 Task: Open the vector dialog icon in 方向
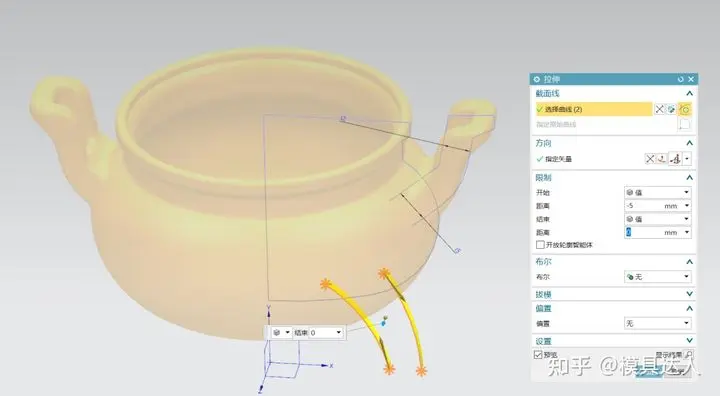tap(662, 159)
